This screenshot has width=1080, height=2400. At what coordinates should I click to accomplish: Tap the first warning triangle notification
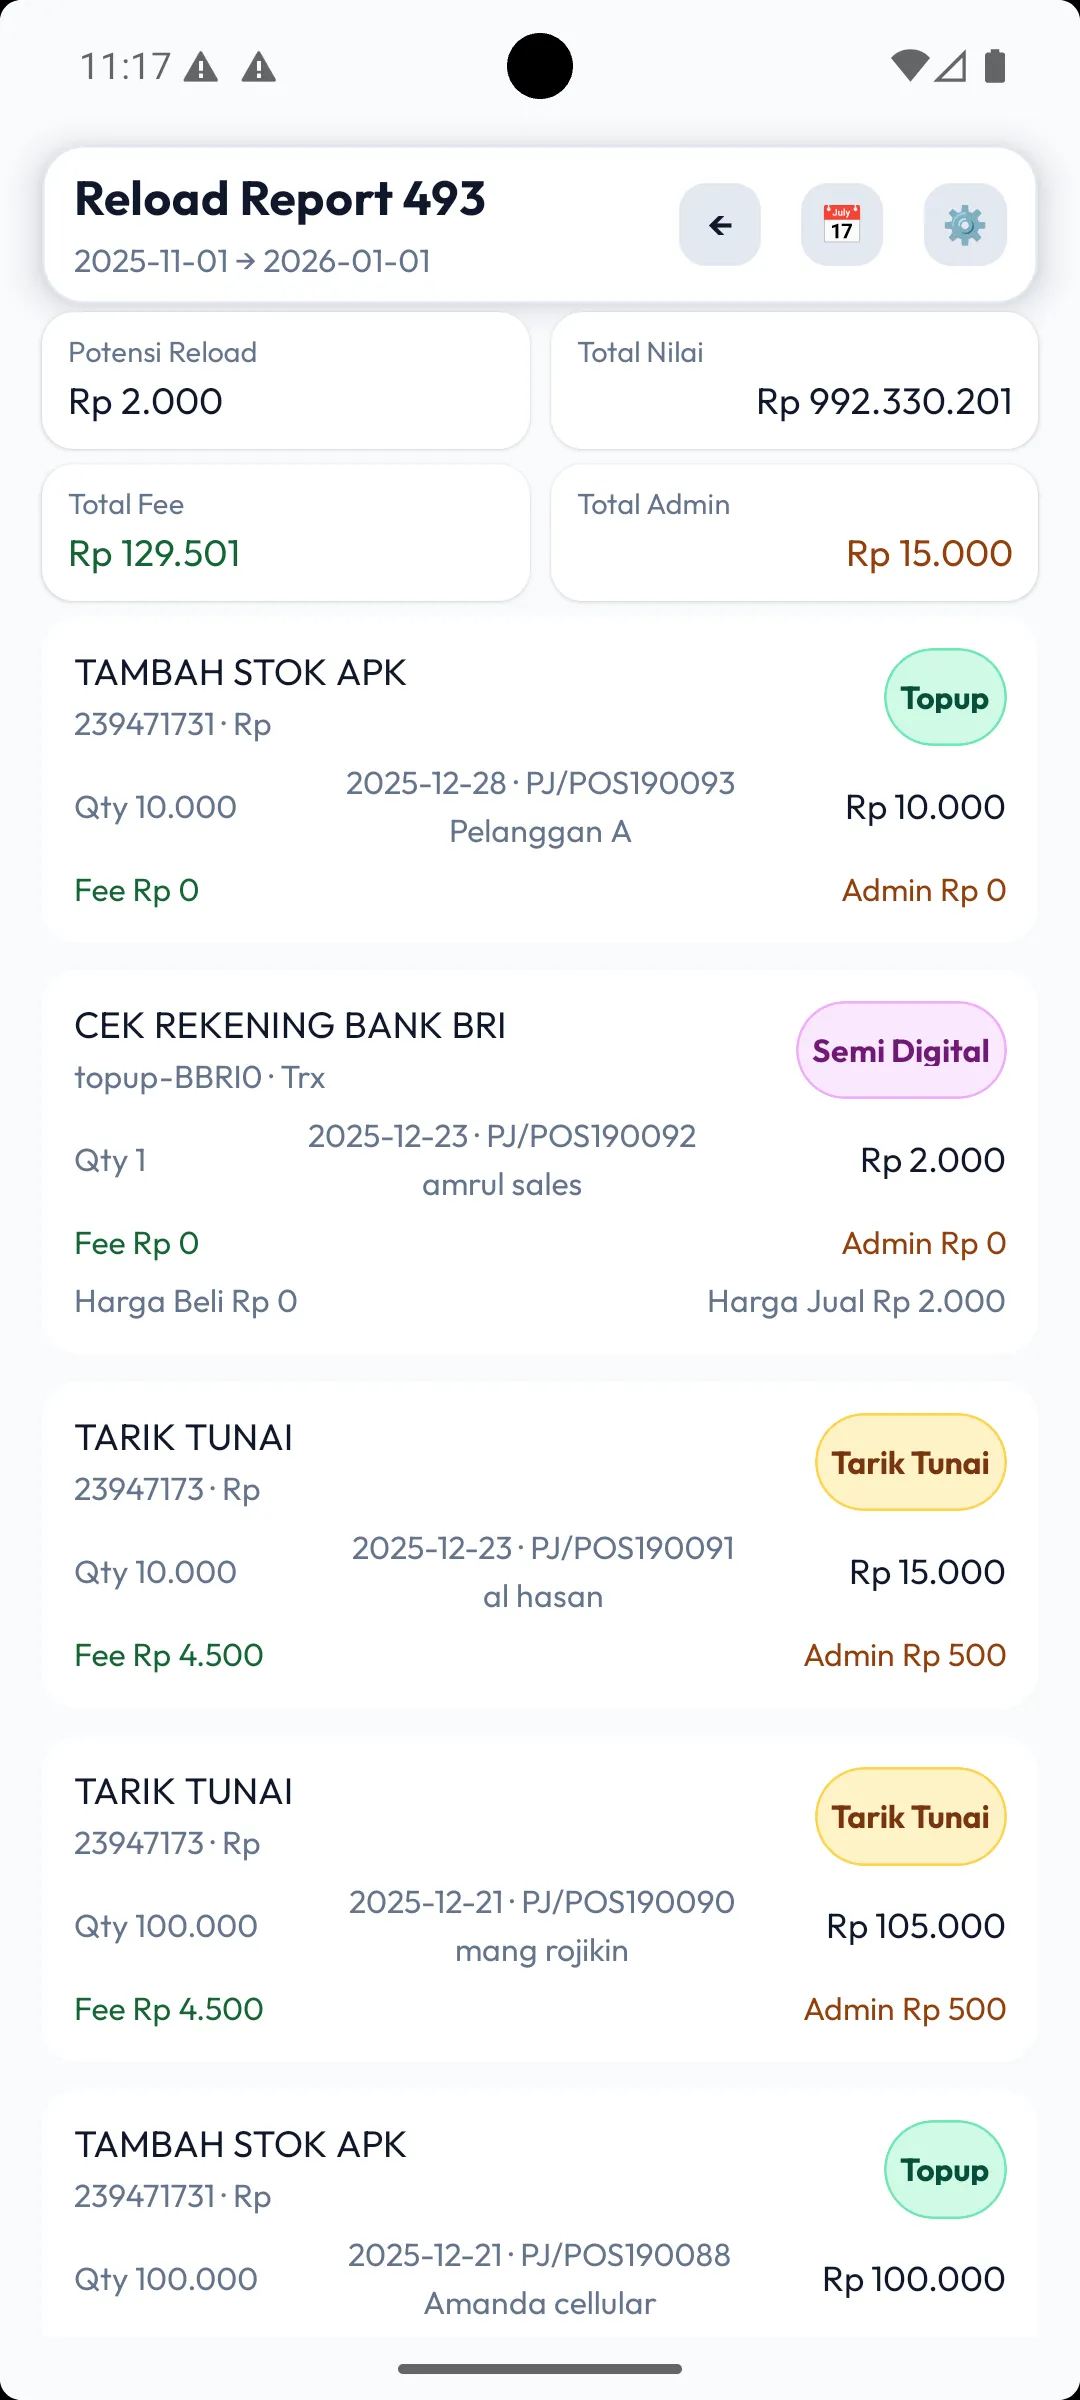[x=201, y=68]
